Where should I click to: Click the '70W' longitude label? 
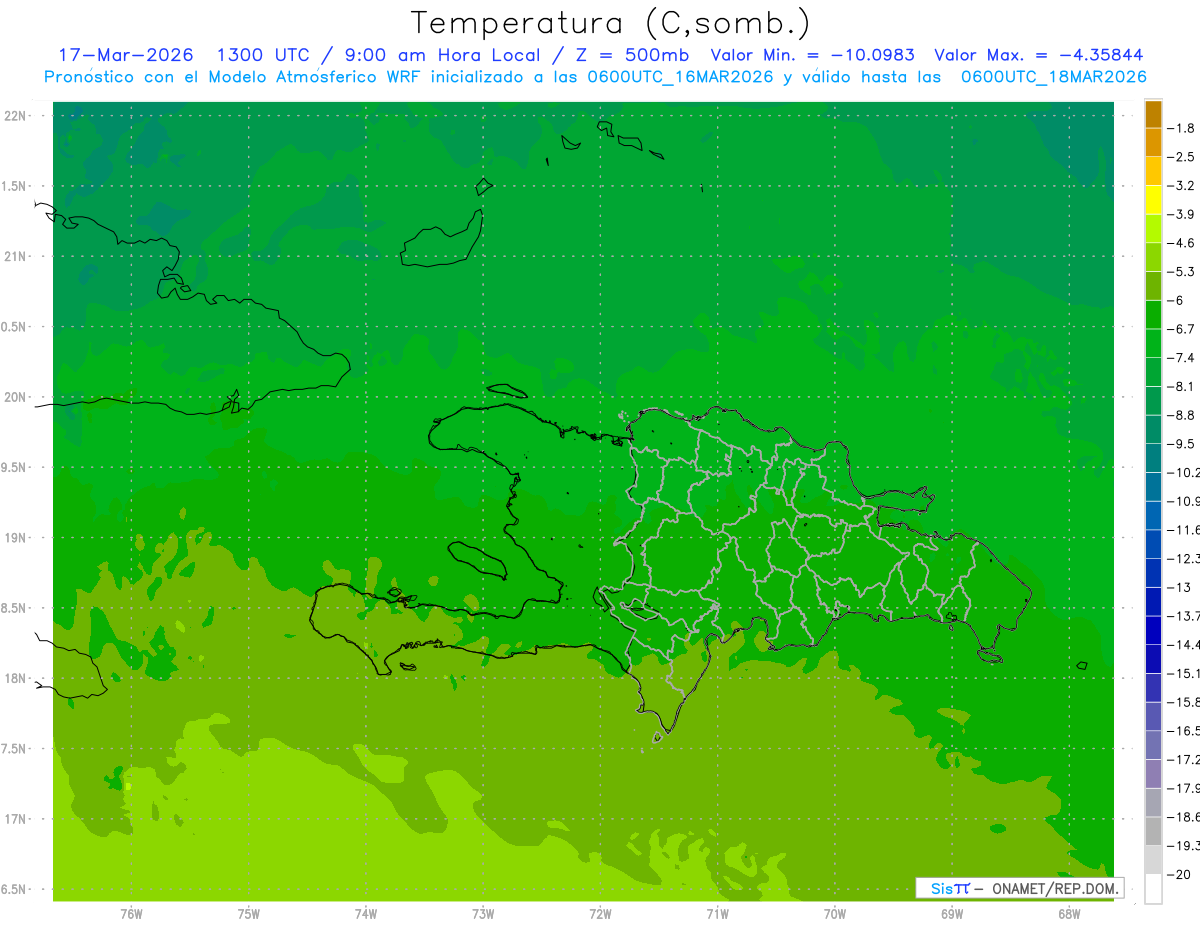[835, 914]
